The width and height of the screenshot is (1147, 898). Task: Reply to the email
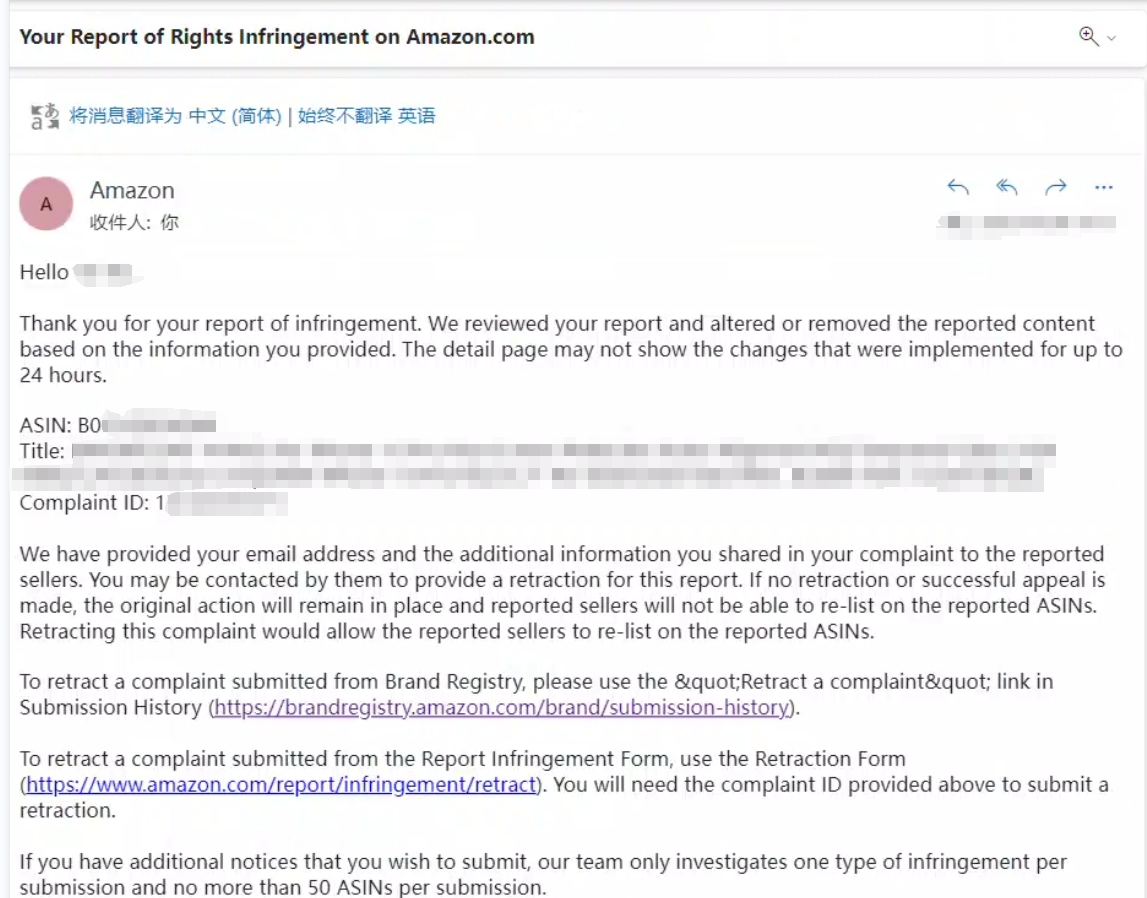pos(958,187)
